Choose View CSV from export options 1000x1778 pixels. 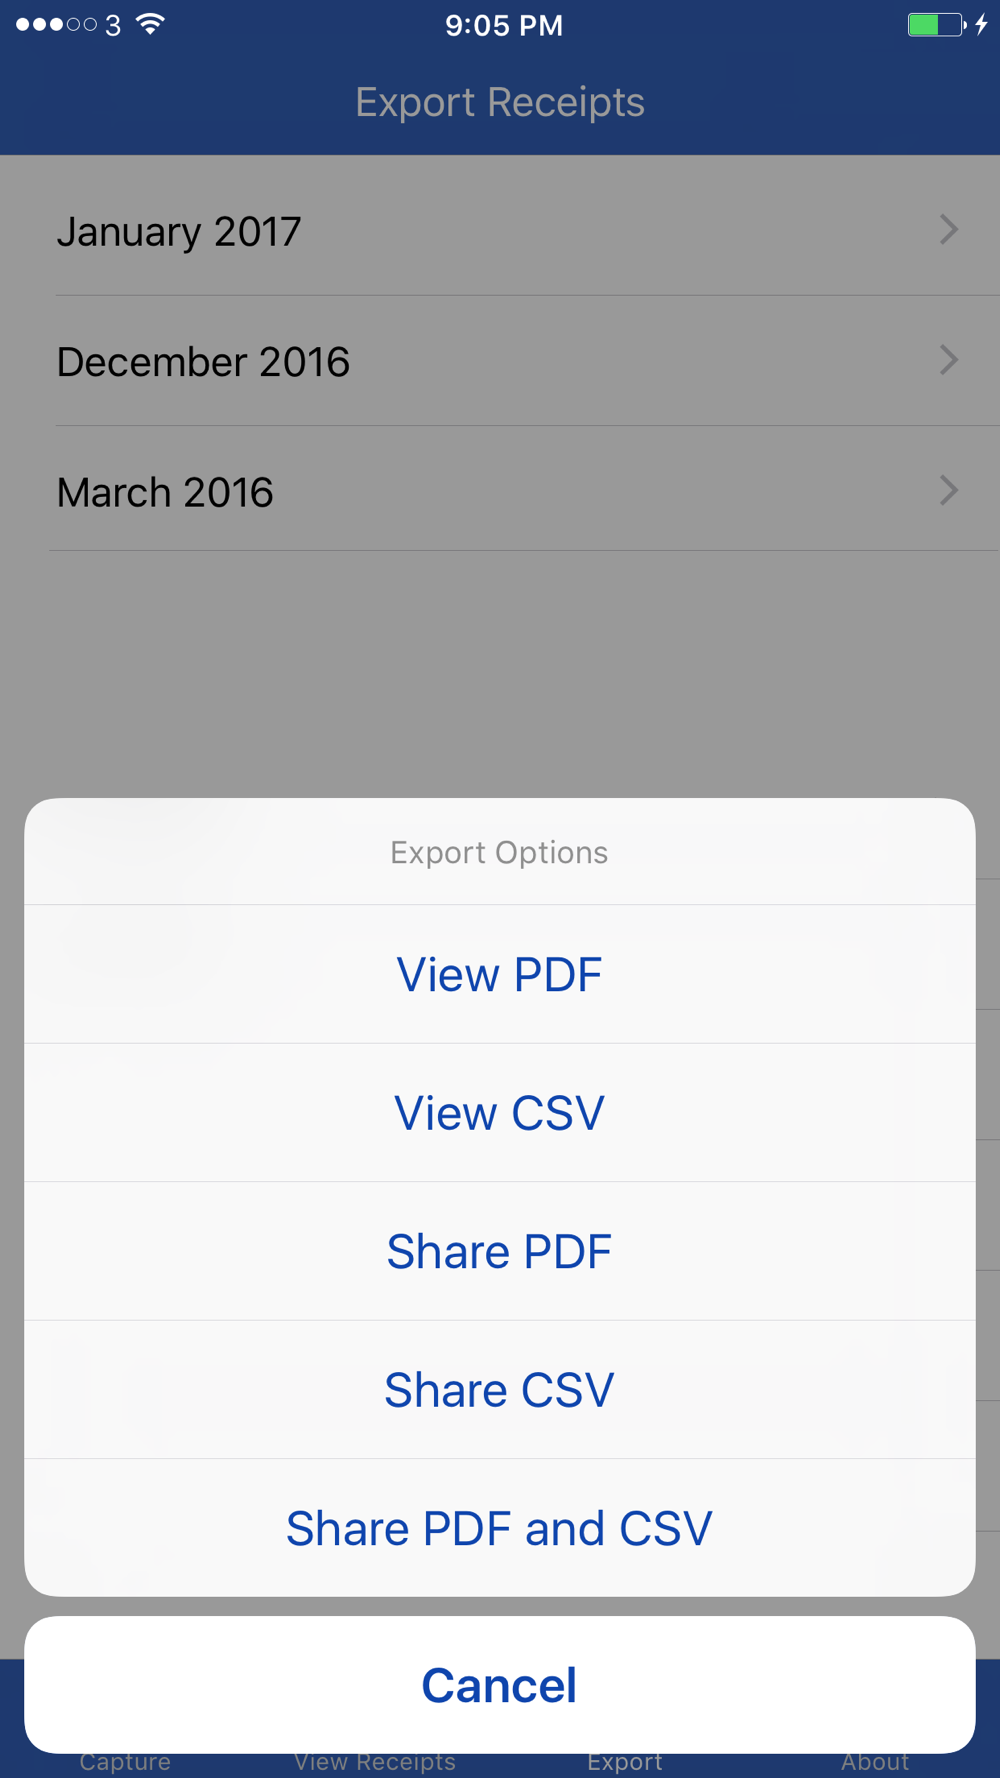(500, 1113)
